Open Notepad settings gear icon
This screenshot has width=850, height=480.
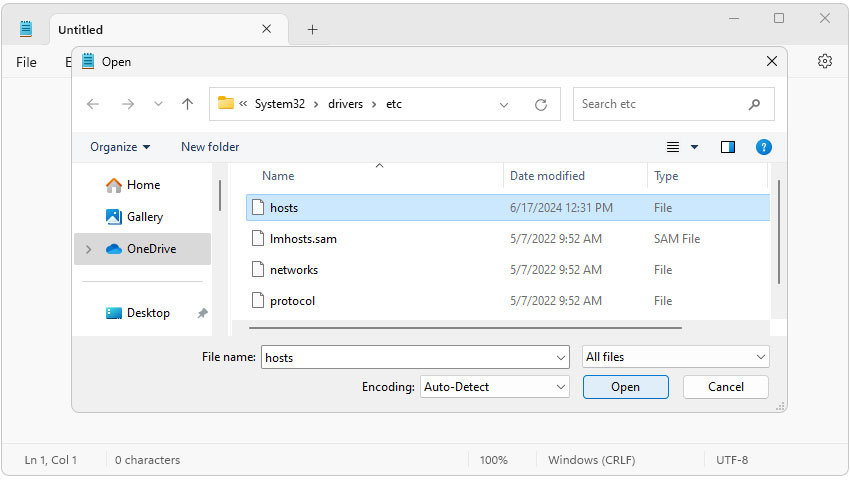coord(825,61)
